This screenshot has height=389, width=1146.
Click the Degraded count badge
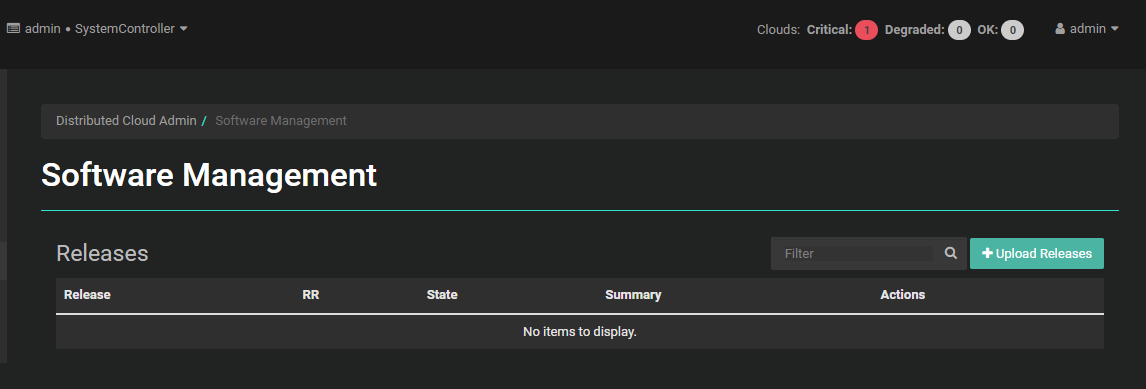pyautogui.click(x=959, y=30)
